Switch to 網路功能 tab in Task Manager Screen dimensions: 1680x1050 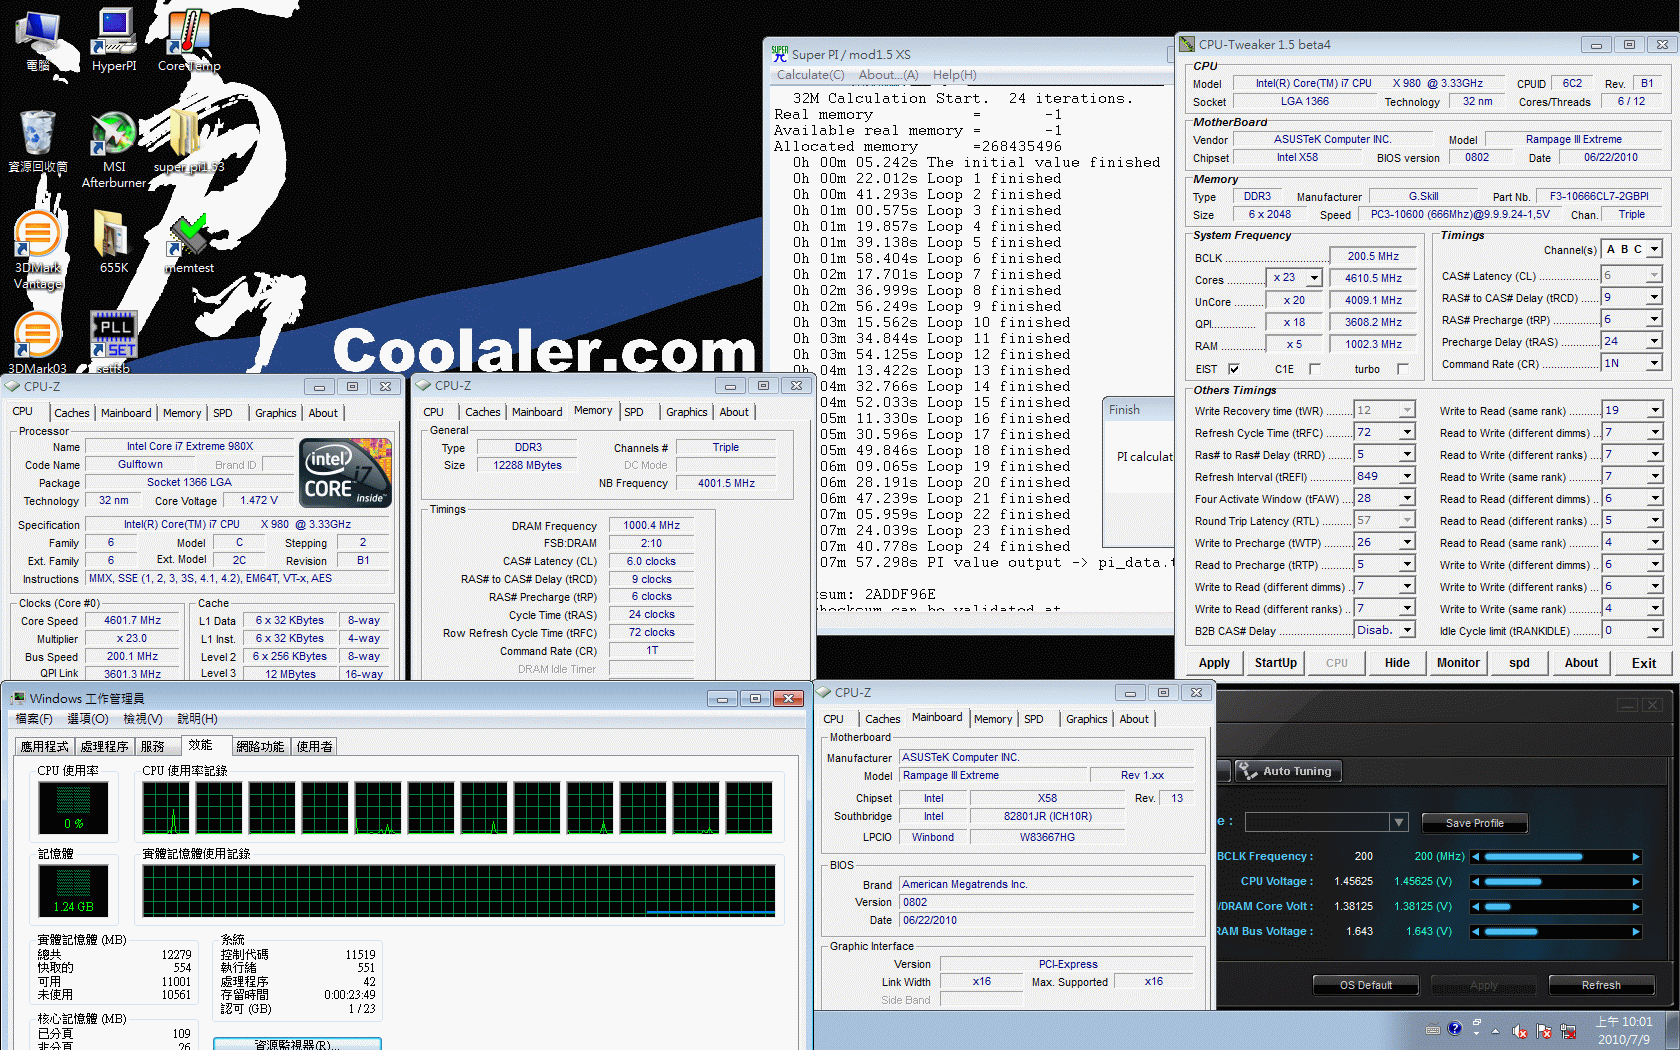pos(260,746)
